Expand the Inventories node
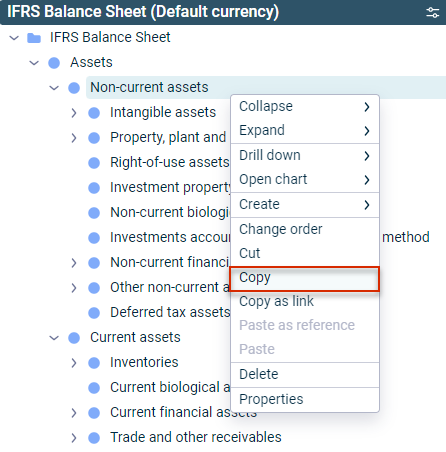 (74, 363)
